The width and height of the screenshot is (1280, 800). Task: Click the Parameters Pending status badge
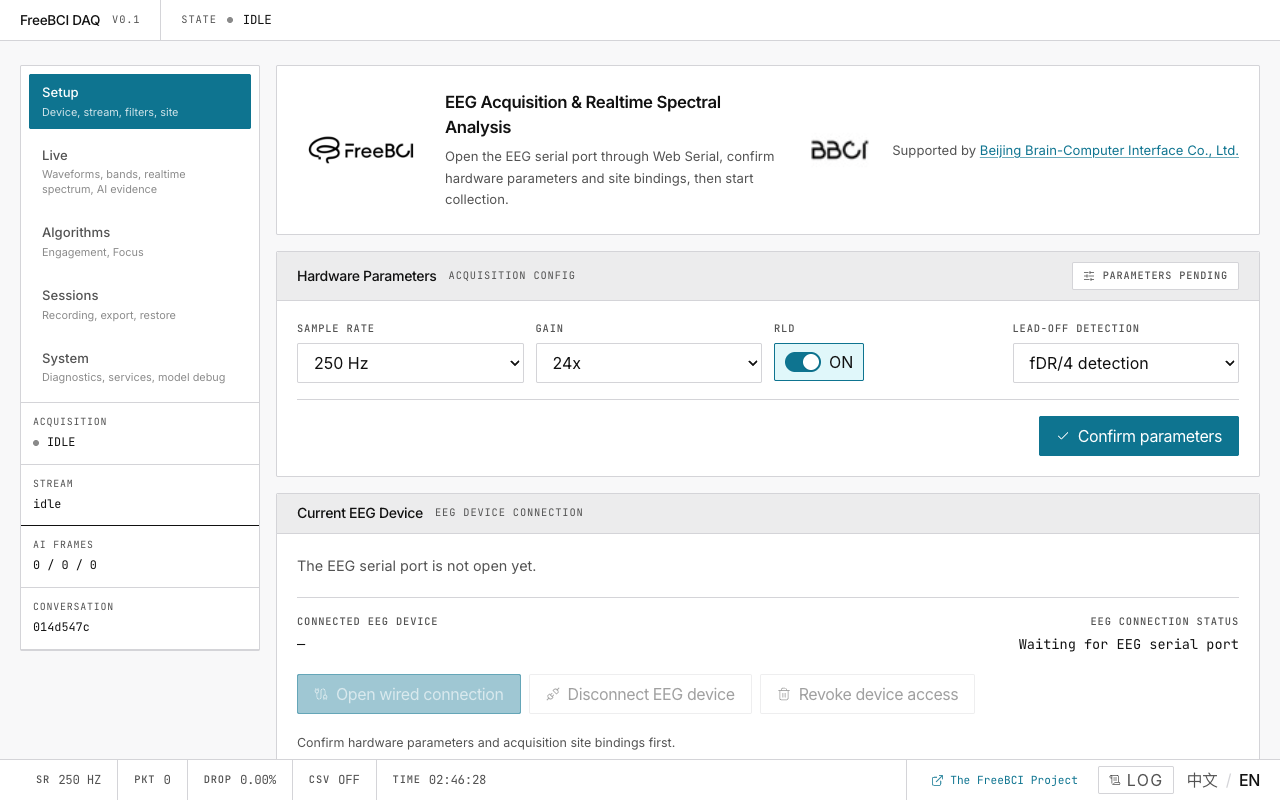pos(1155,276)
